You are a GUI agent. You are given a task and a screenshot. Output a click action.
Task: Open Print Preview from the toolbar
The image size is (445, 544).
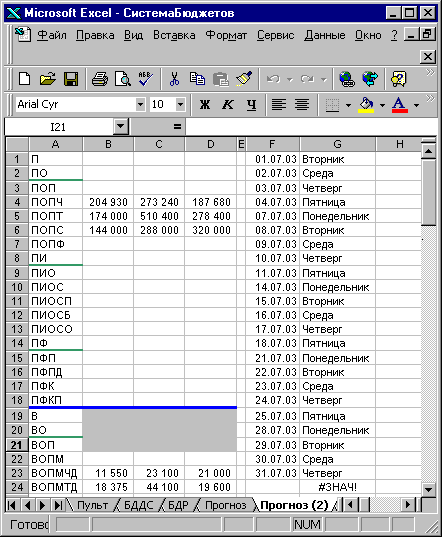(123, 79)
